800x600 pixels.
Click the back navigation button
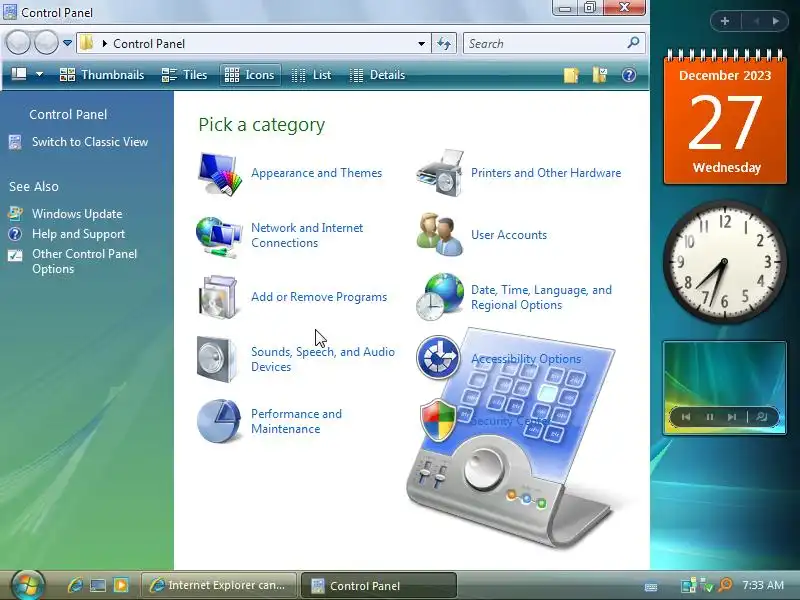[x=19, y=43]
